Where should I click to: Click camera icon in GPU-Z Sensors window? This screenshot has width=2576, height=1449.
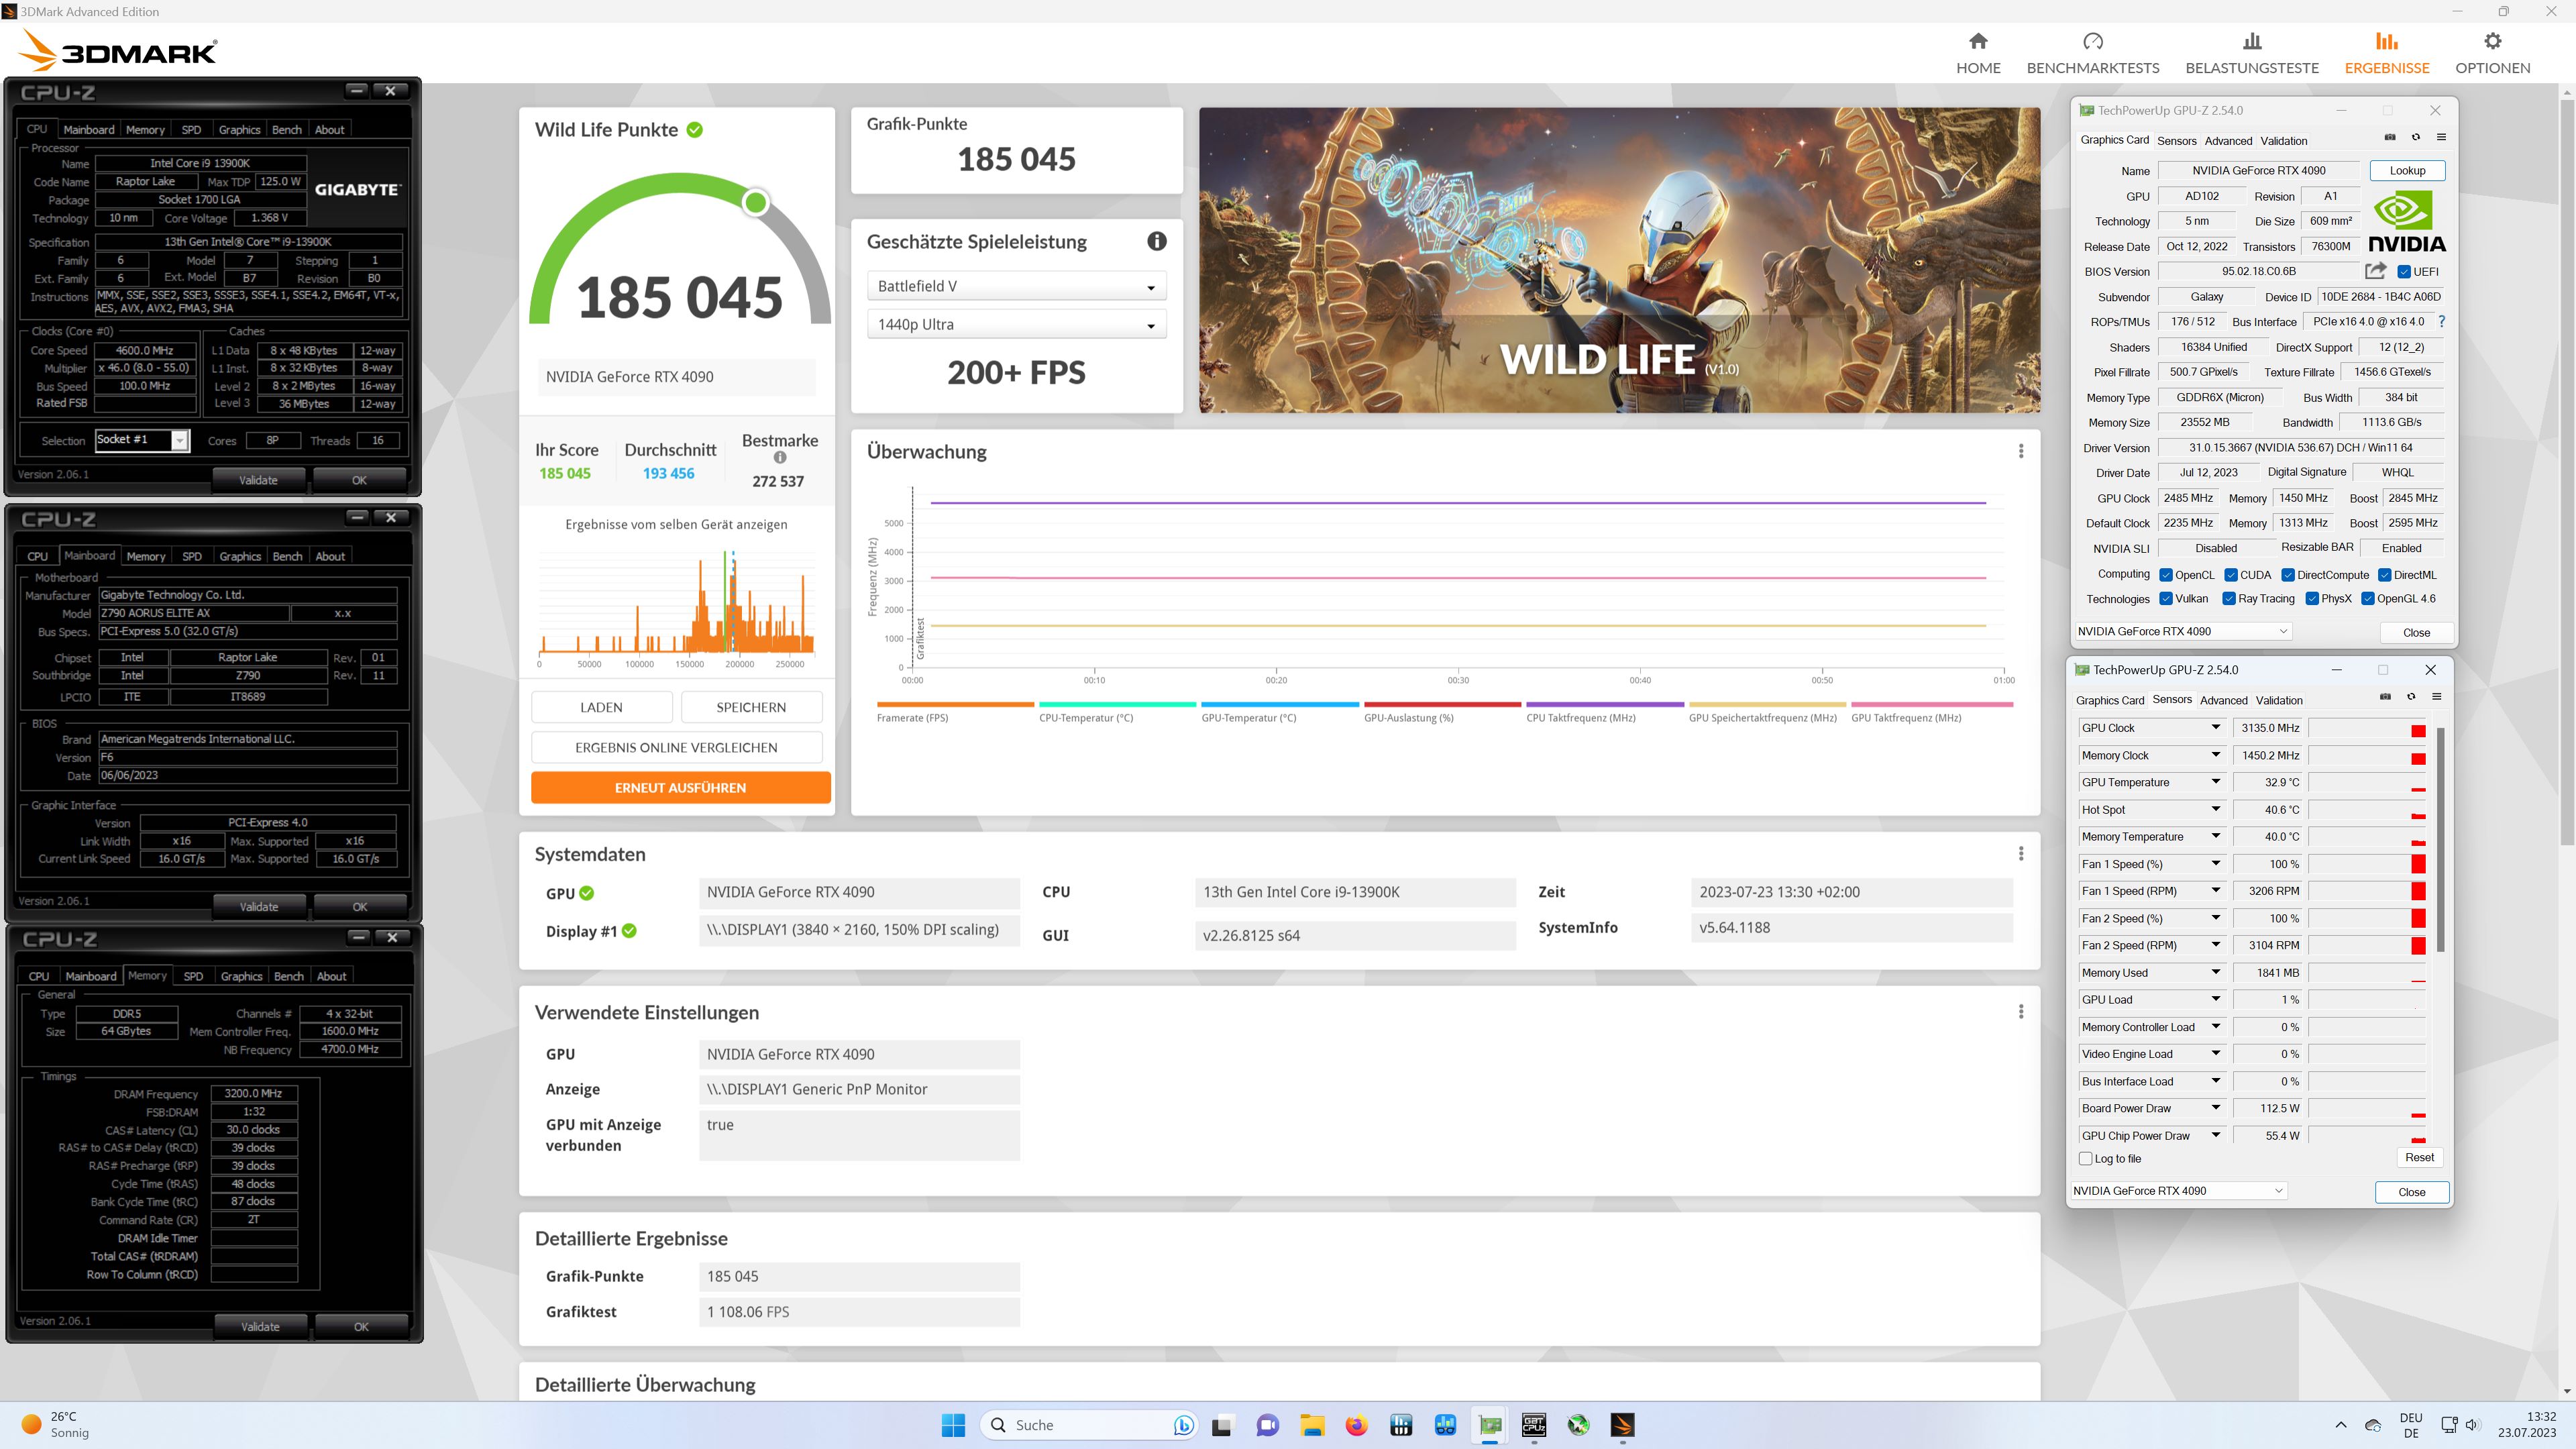[x=2385, y=697]
